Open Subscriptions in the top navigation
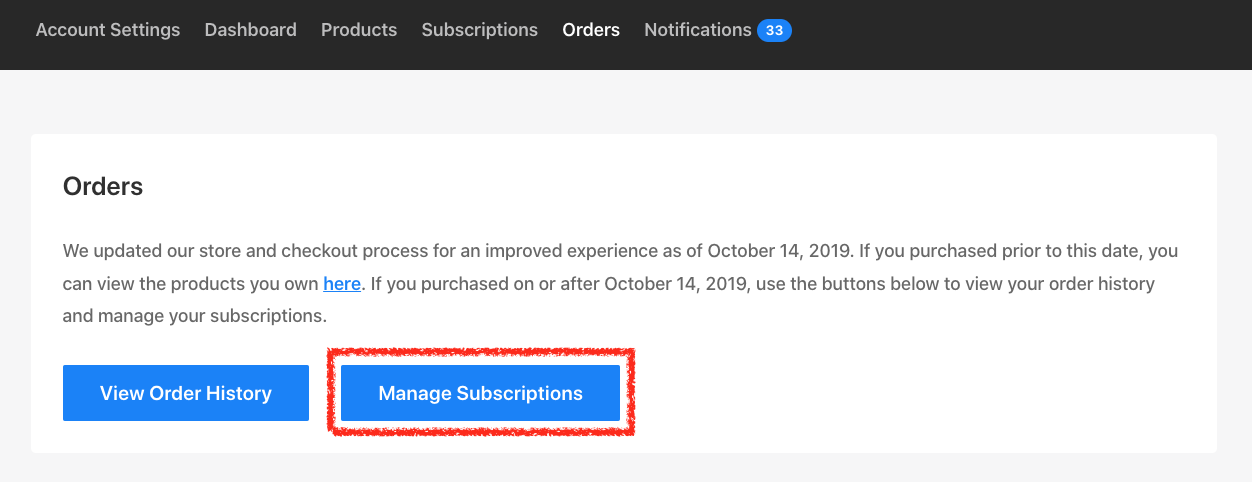The width and height of the screenshot is (1252, 482). [x=479, y=30]
